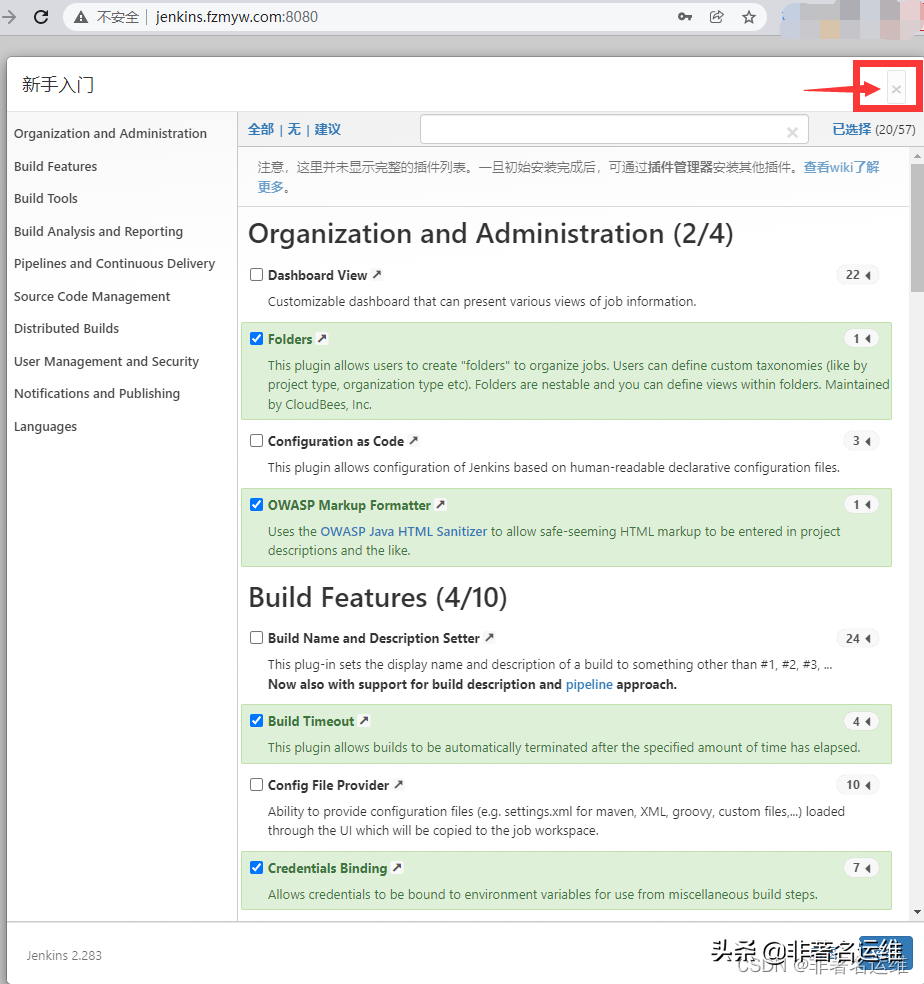
Task: Click the scrollbar up arrow
Action: coord(917,156)
